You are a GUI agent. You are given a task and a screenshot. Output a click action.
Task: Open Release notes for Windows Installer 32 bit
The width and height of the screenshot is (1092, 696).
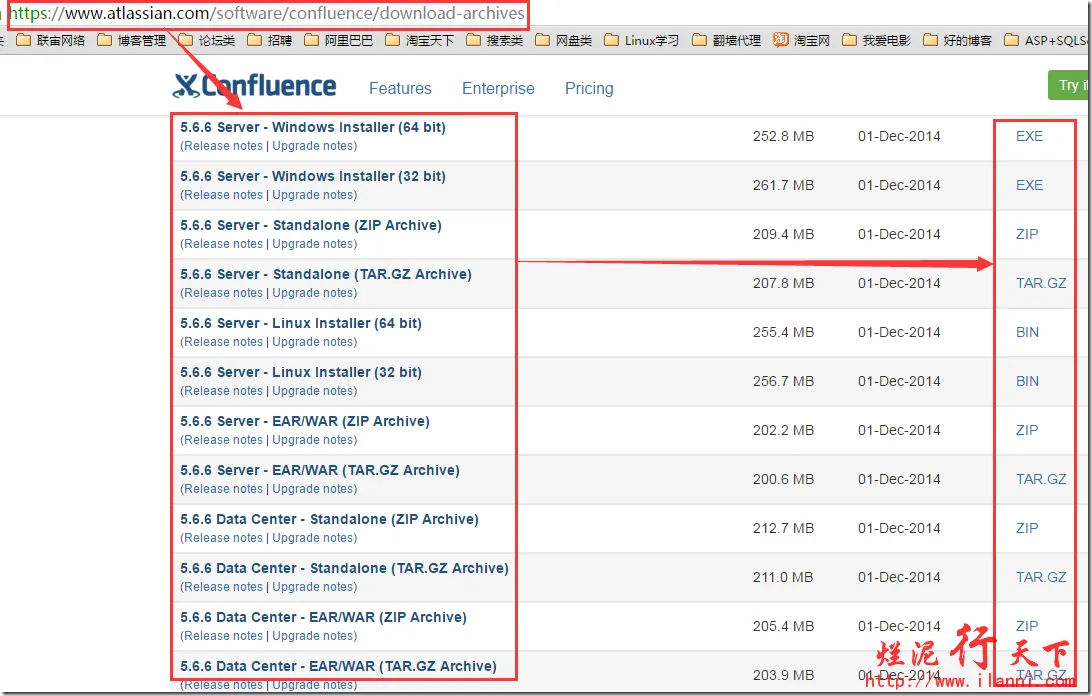click(223, 194)
